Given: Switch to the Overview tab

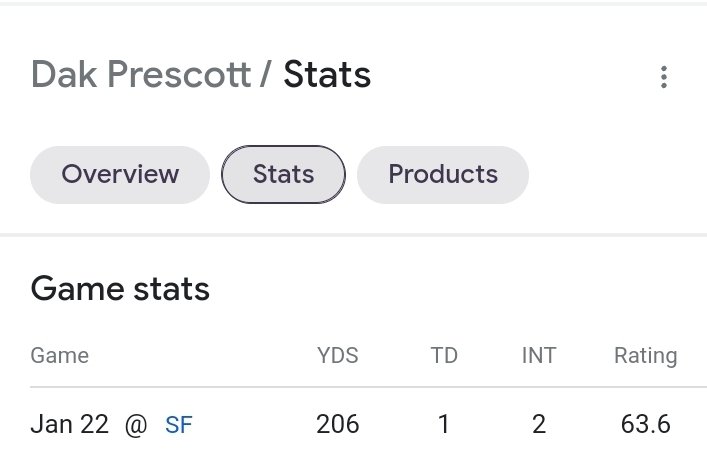Looking at the screenshot, I should [x=120, y=174].
